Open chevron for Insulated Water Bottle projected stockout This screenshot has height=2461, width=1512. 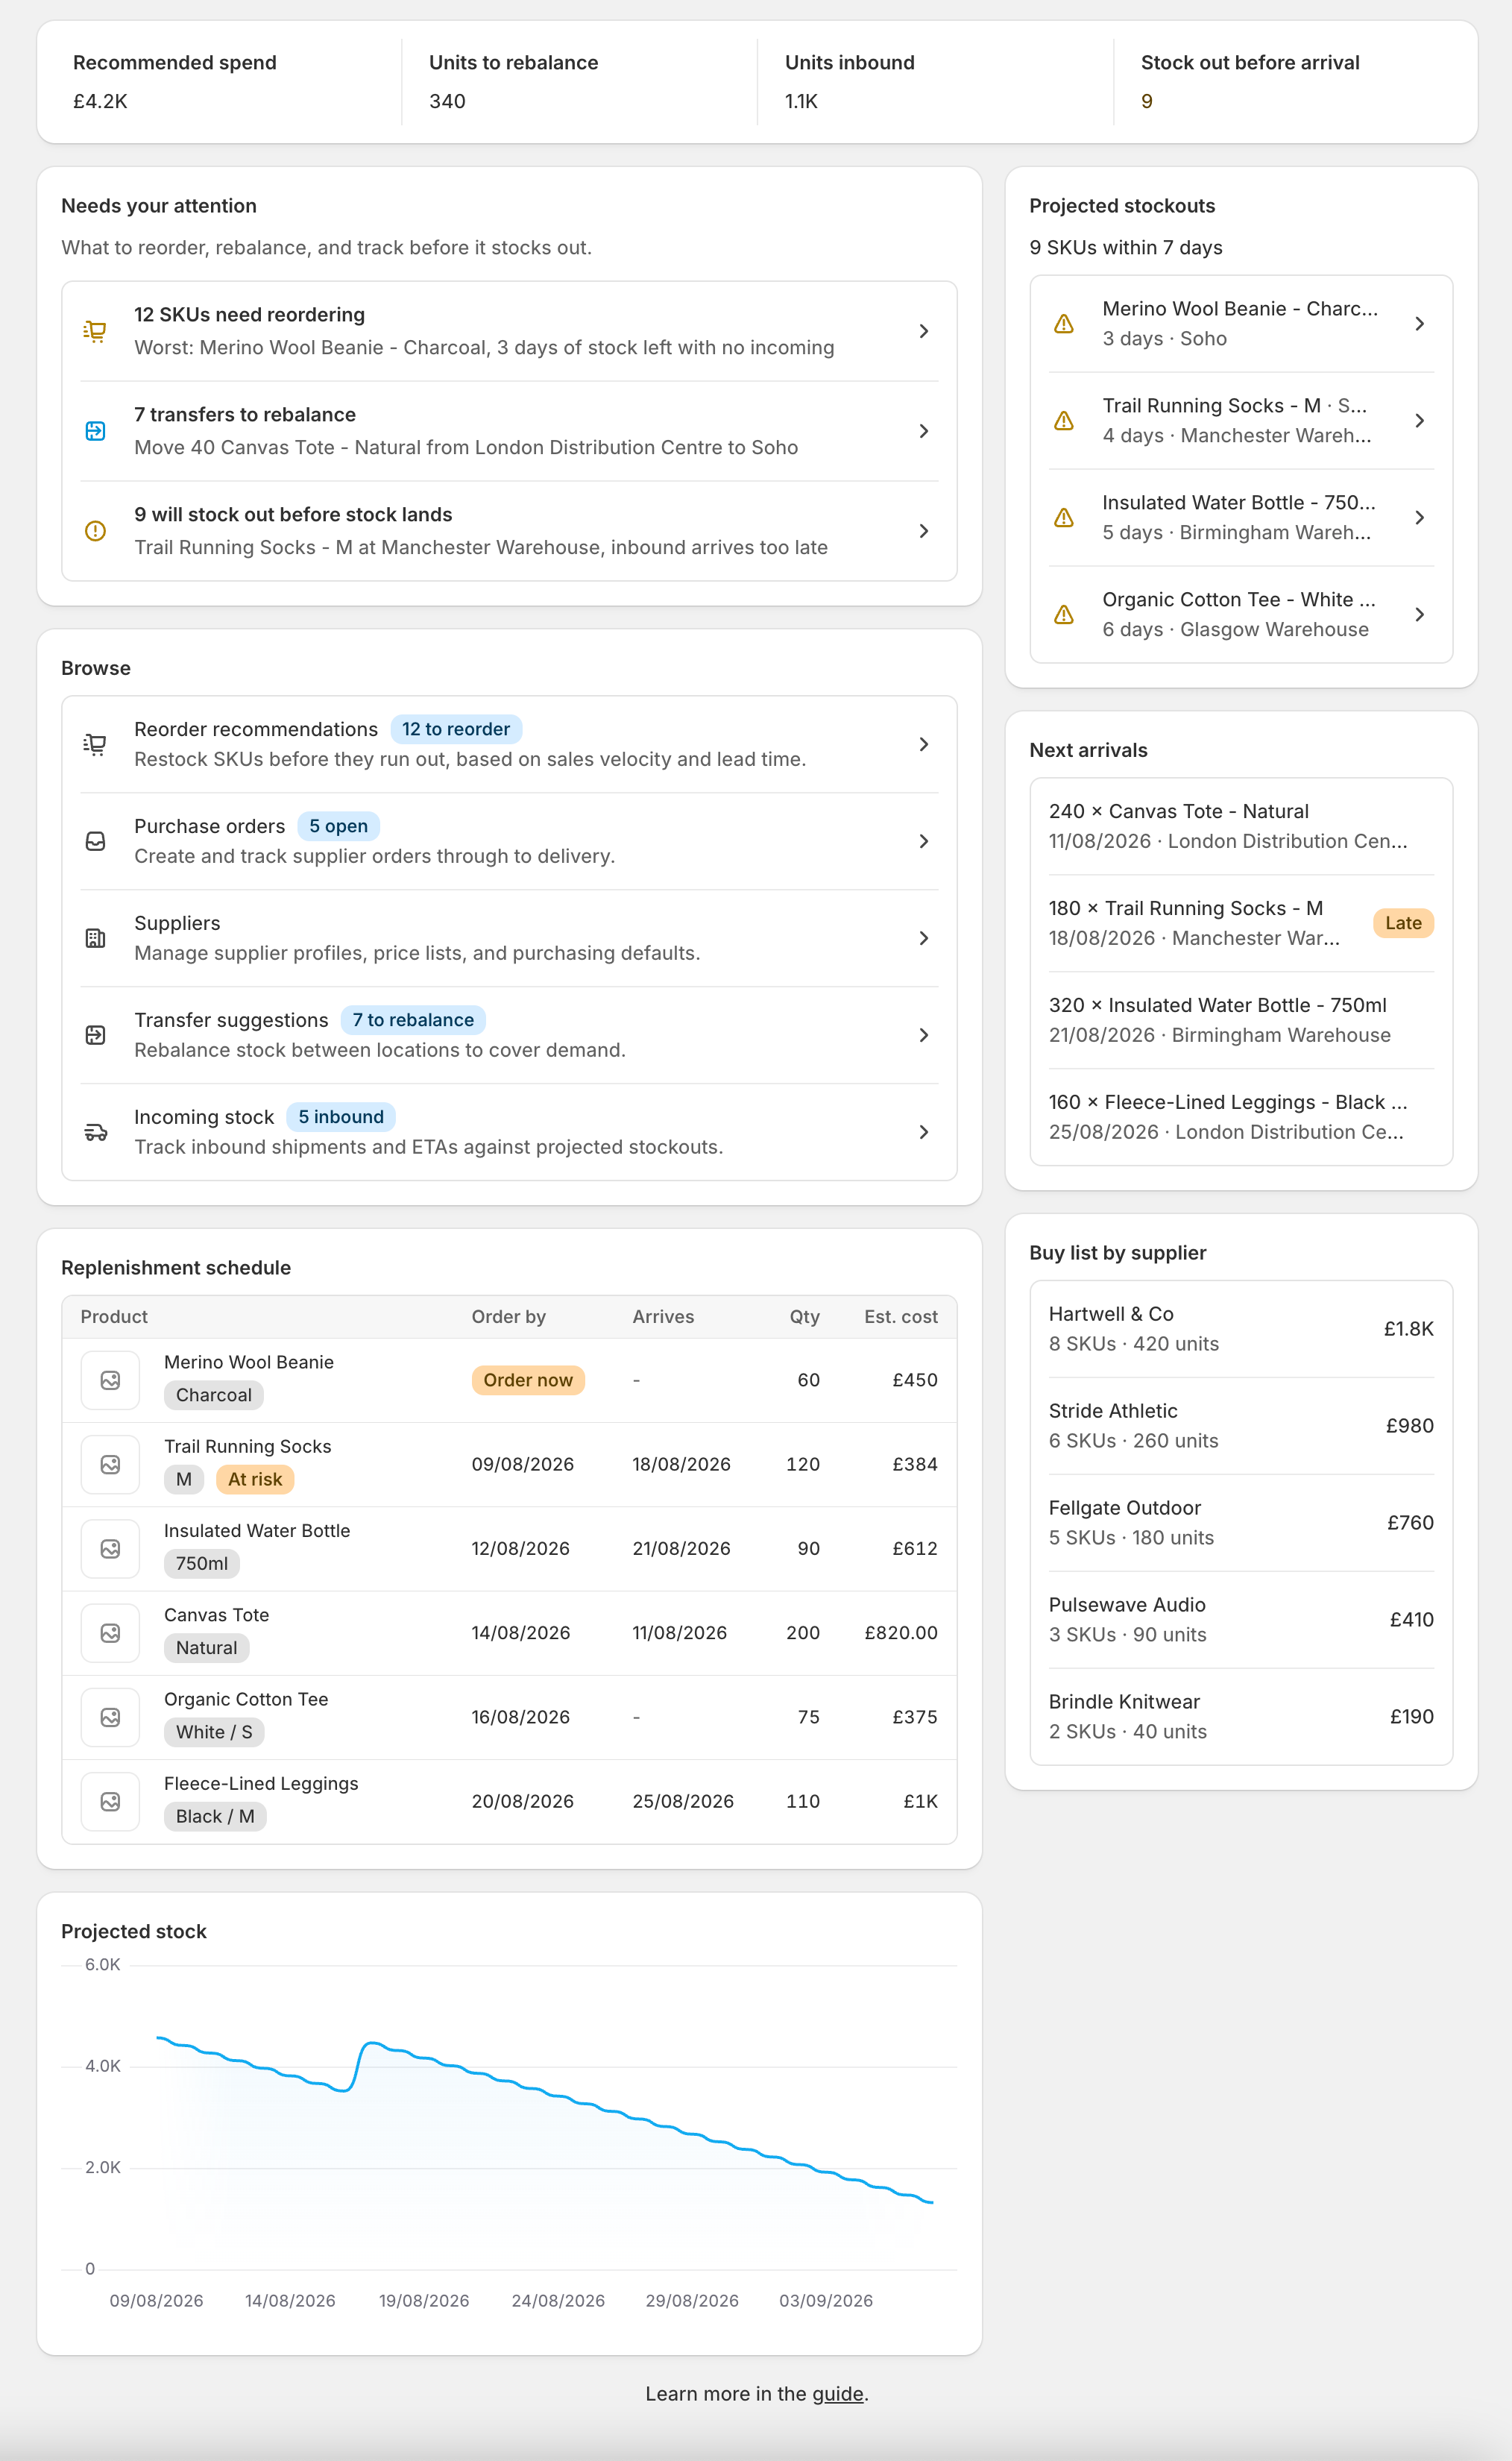1419,518
